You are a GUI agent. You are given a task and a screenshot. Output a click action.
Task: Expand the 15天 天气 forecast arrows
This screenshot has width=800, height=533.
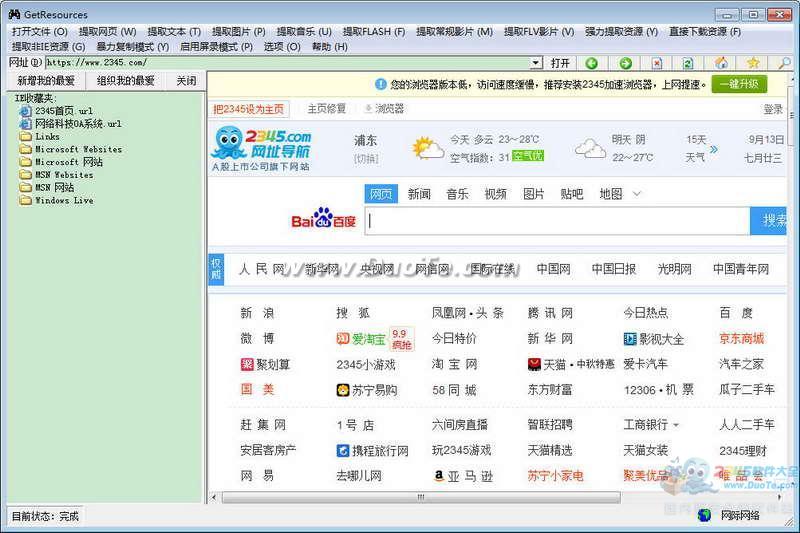[x=714, y=149]
